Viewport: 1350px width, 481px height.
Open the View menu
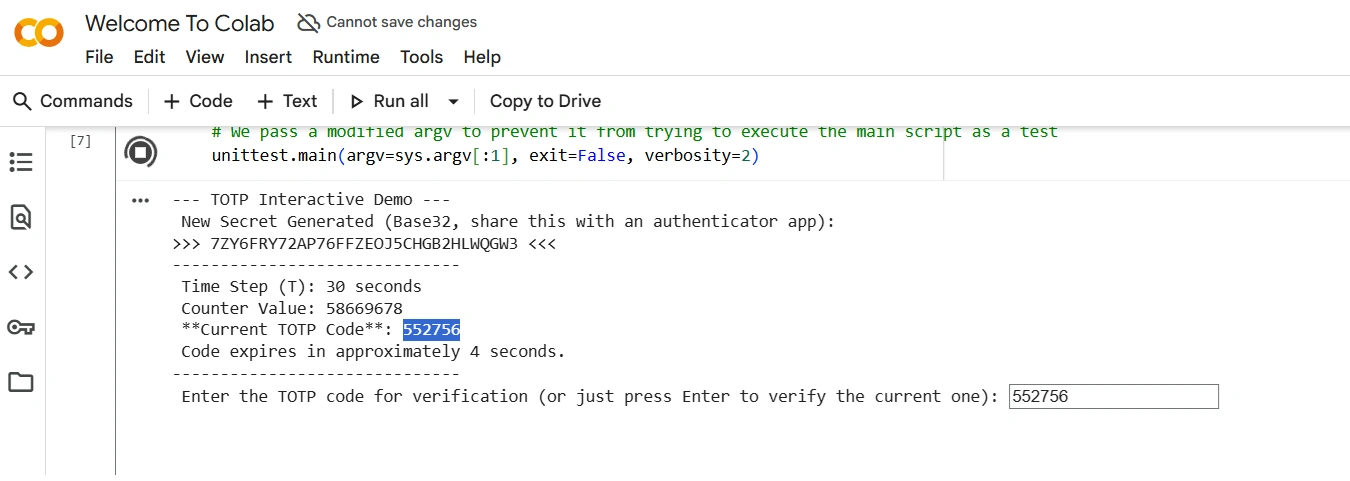pos(205,57)
